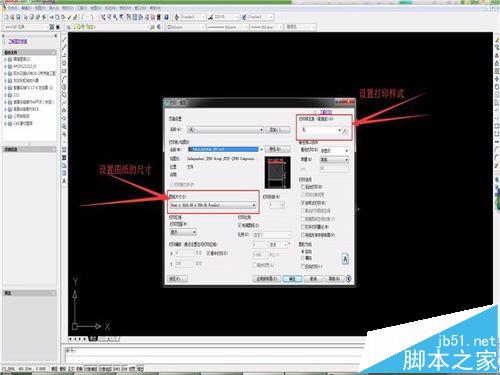500x375 pixels.
Task: Create a new drawing from the toolbar
Action: (x=6, y=17)
